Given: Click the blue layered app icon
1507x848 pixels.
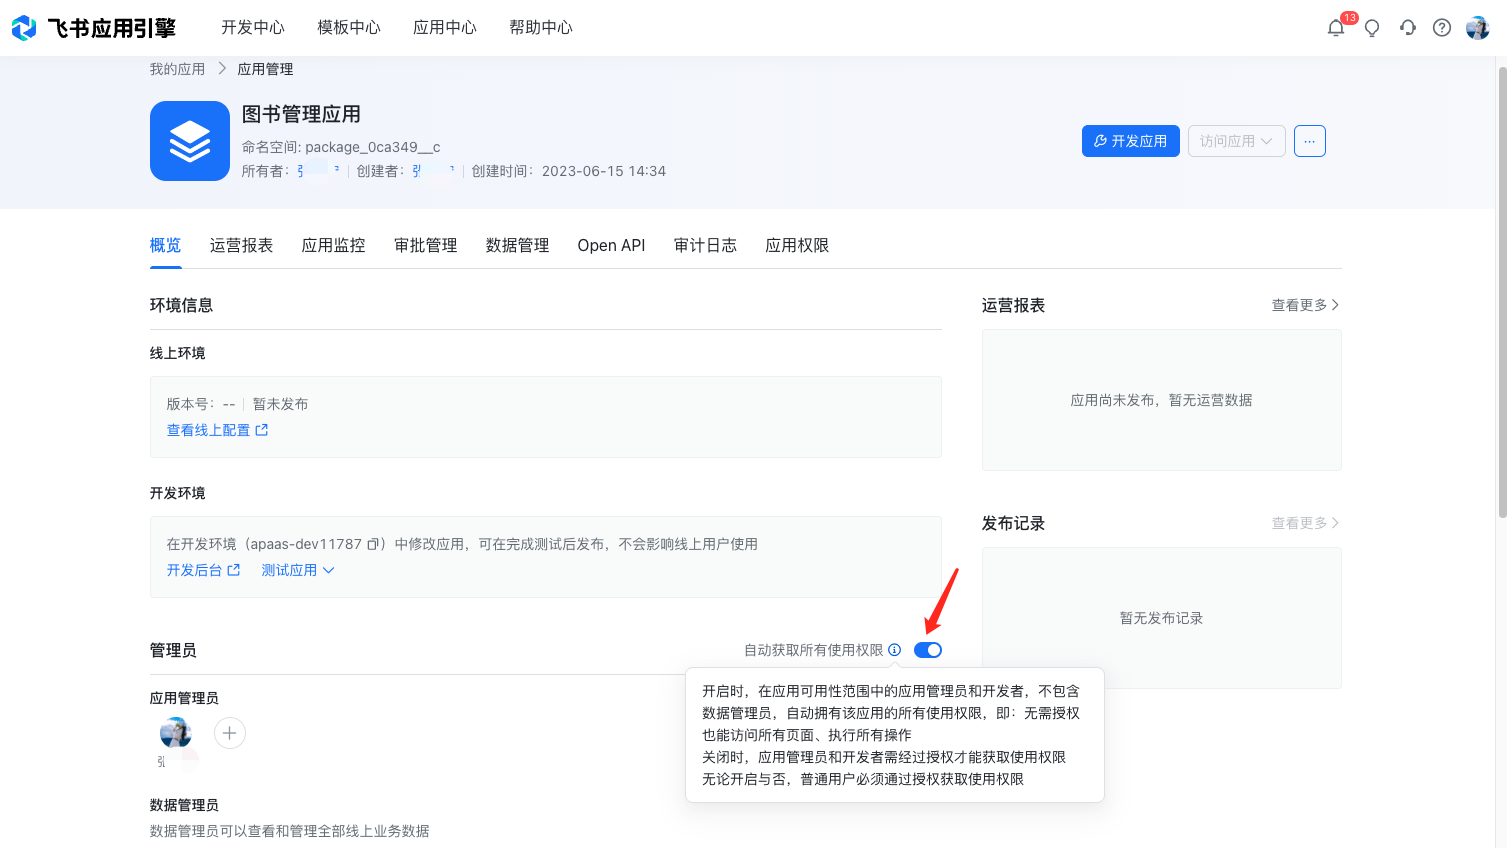Looking at the screenshot, I should pos(190,141).
